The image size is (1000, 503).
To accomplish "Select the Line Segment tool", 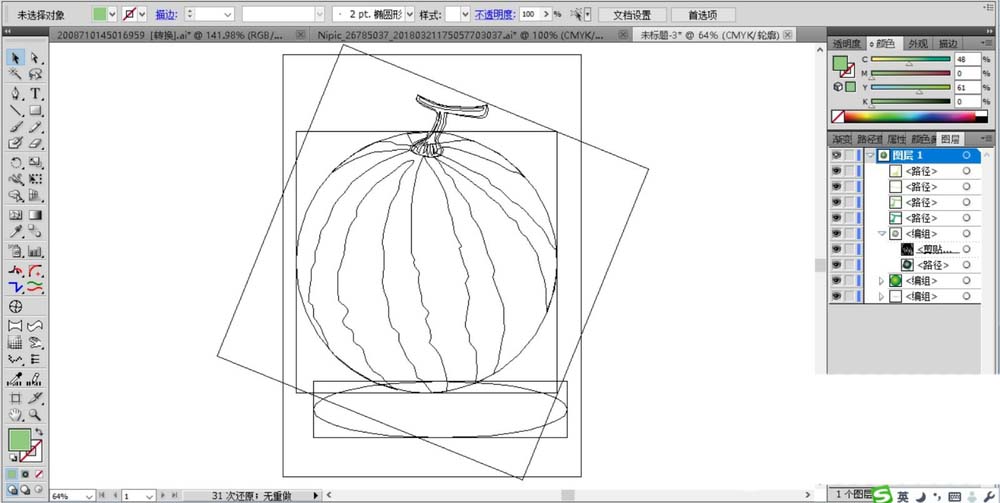I will coord(16,110).
